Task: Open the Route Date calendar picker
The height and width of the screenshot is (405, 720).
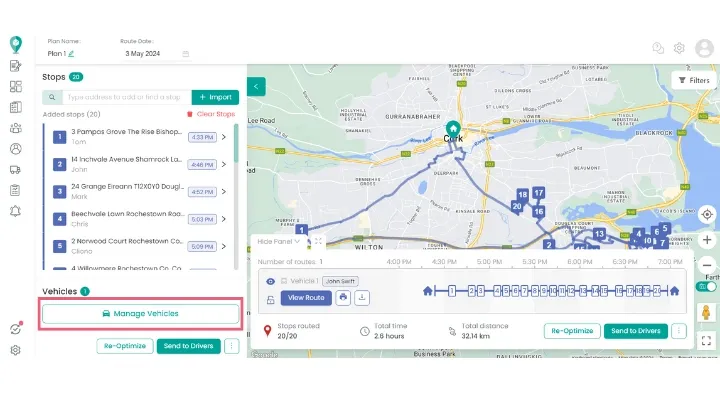Action: tap(186, 53)
